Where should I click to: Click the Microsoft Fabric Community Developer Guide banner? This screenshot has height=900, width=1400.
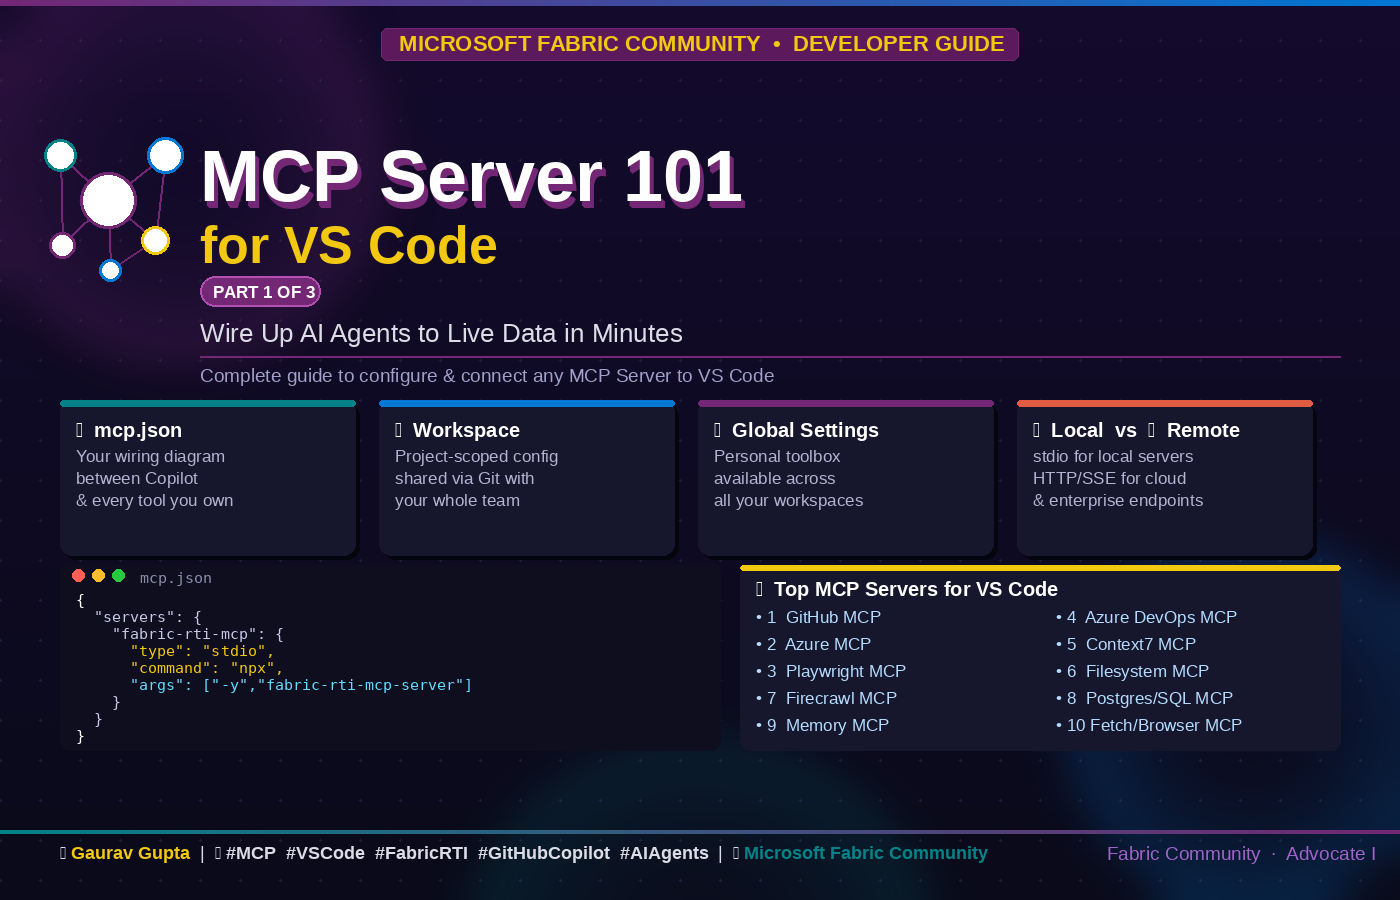tap(700, 44)
